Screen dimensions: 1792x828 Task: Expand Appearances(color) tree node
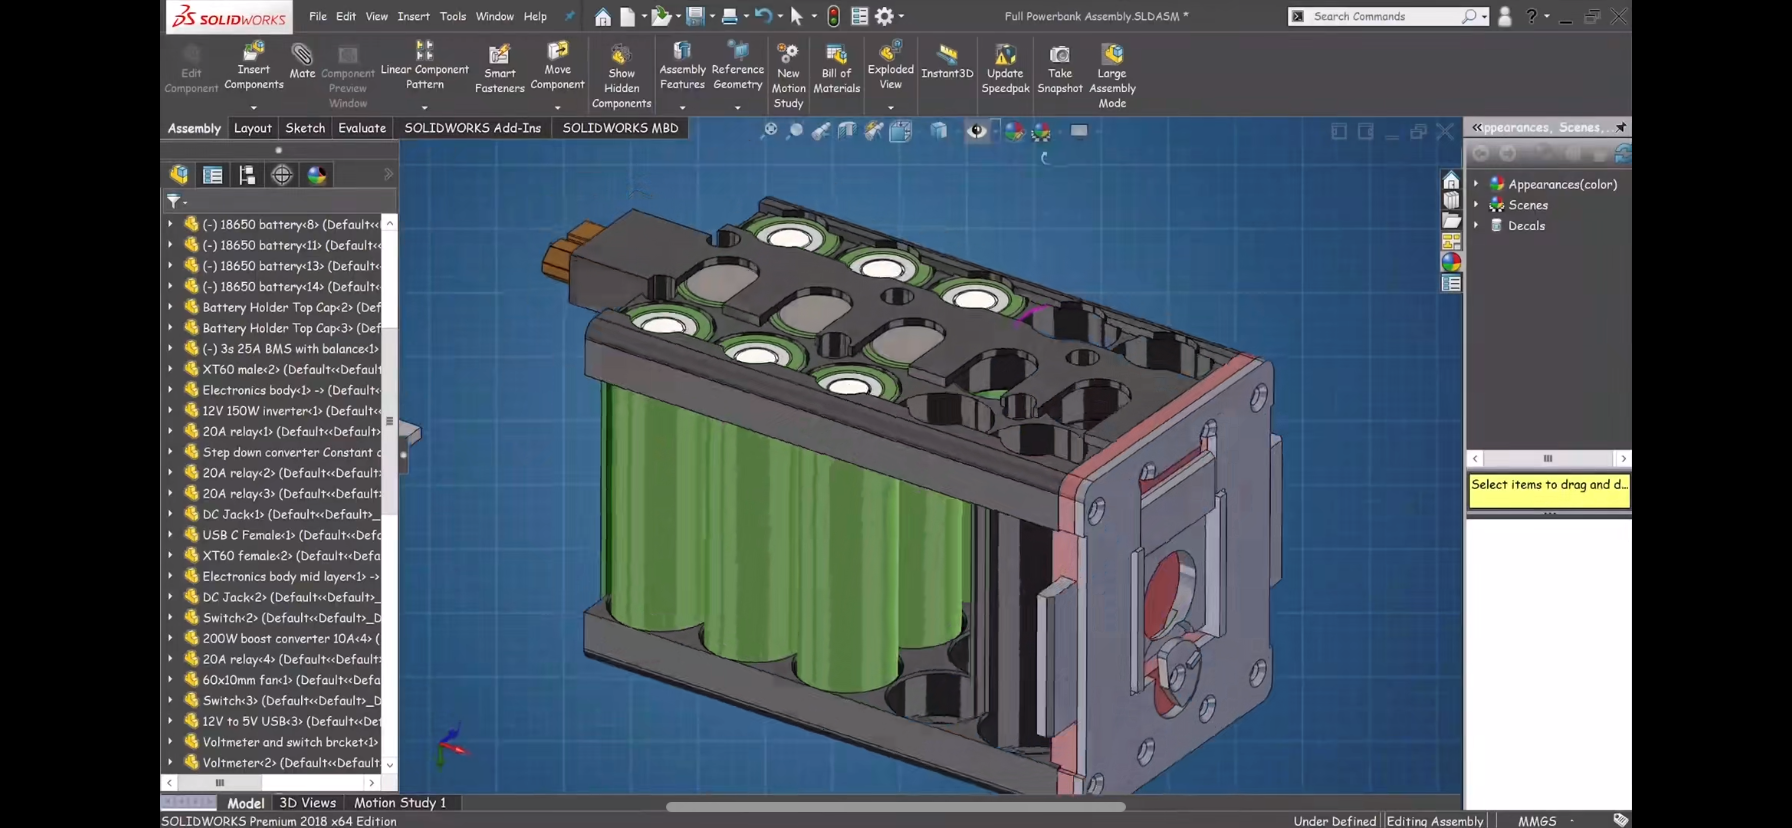click(1476, 184)
